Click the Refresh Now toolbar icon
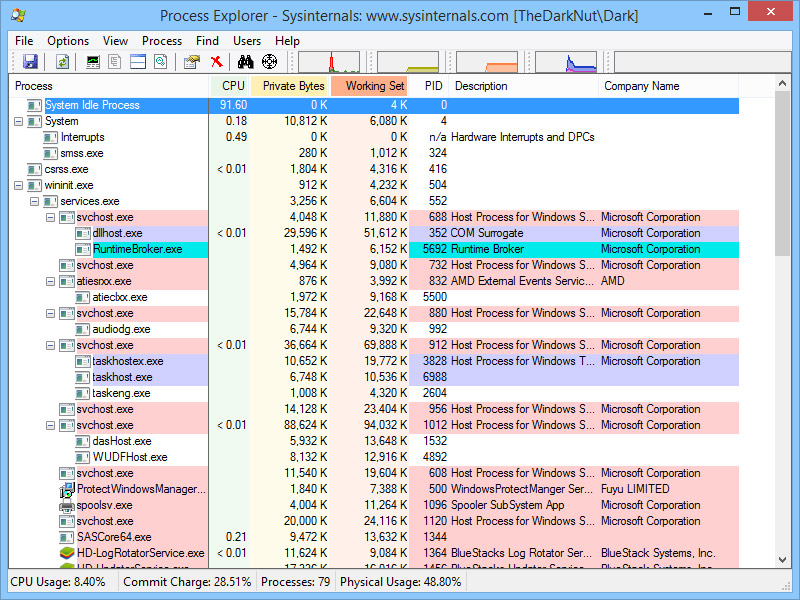The image size is (800, 600). coord(62,62)
